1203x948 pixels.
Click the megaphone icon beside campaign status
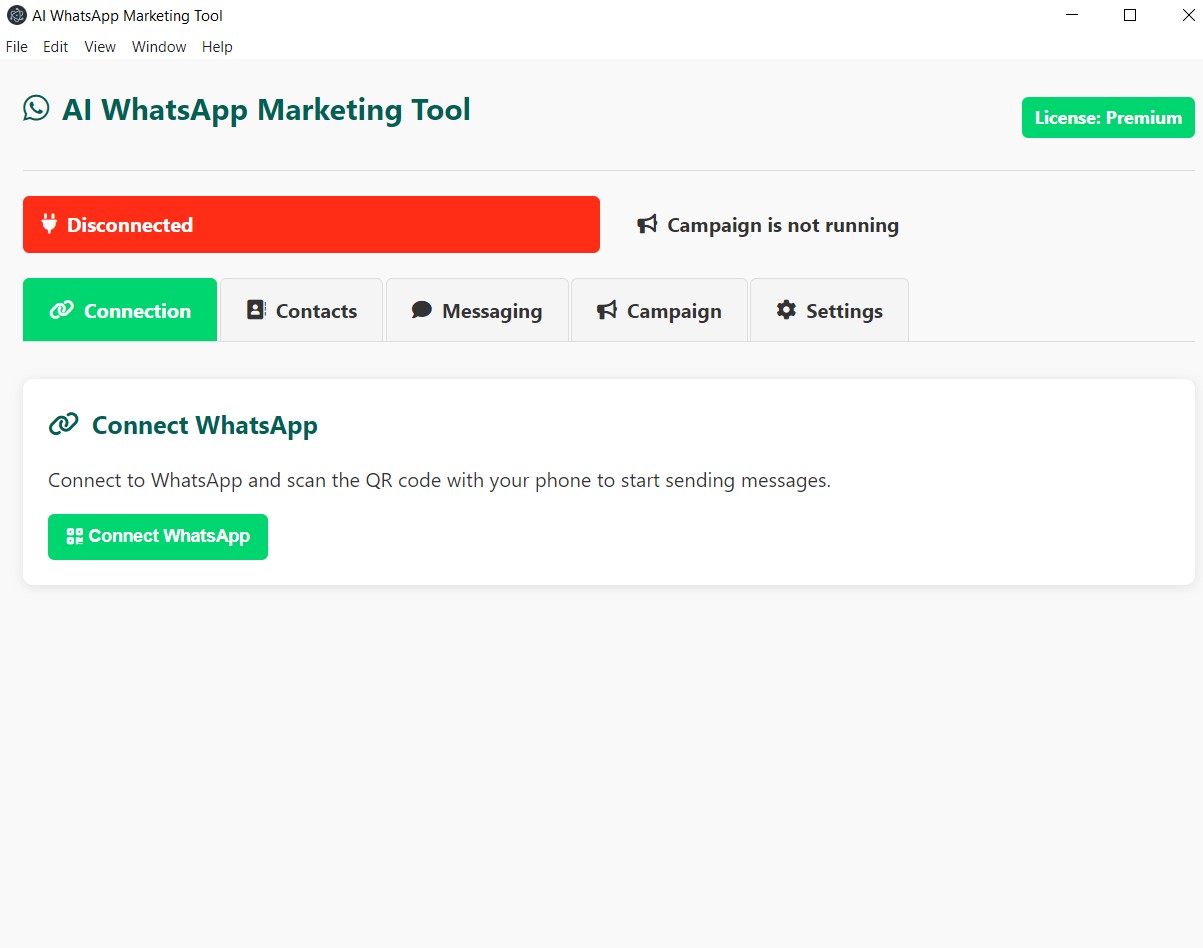point(647,225)
